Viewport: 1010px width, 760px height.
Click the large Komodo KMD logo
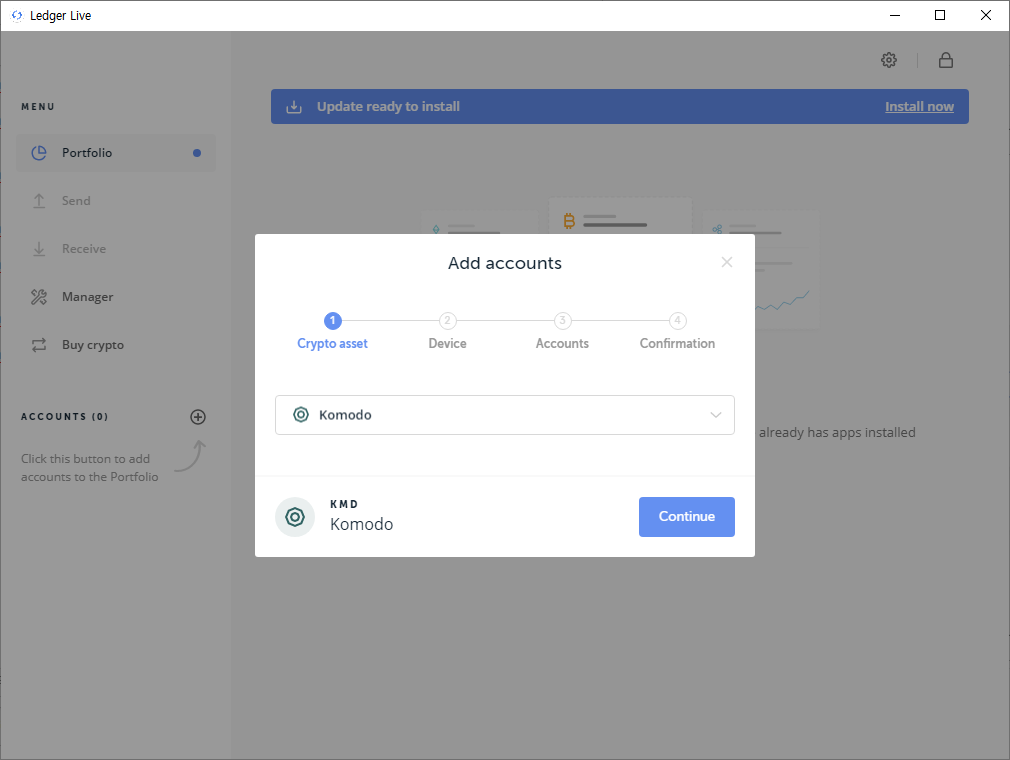(295, 517)
